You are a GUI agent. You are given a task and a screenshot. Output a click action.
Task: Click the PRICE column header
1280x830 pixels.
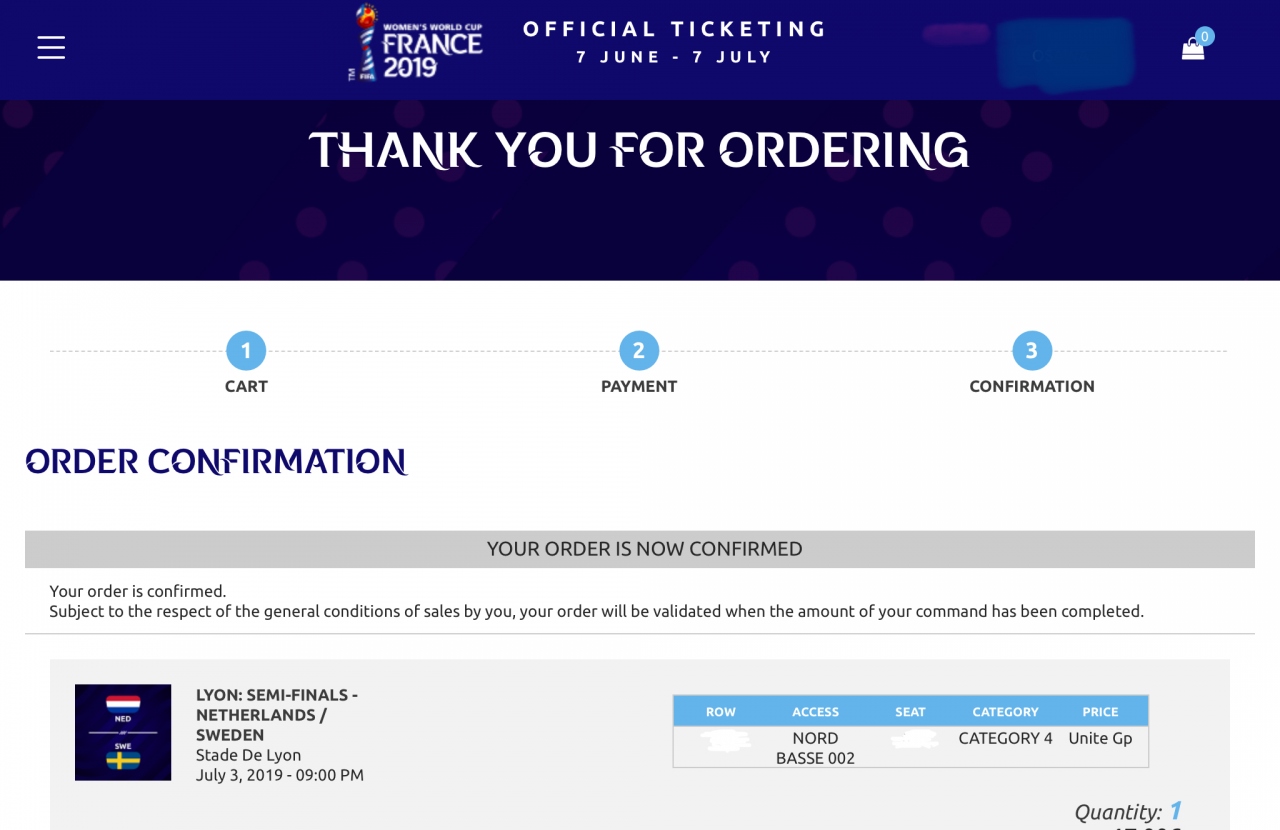1100,712
